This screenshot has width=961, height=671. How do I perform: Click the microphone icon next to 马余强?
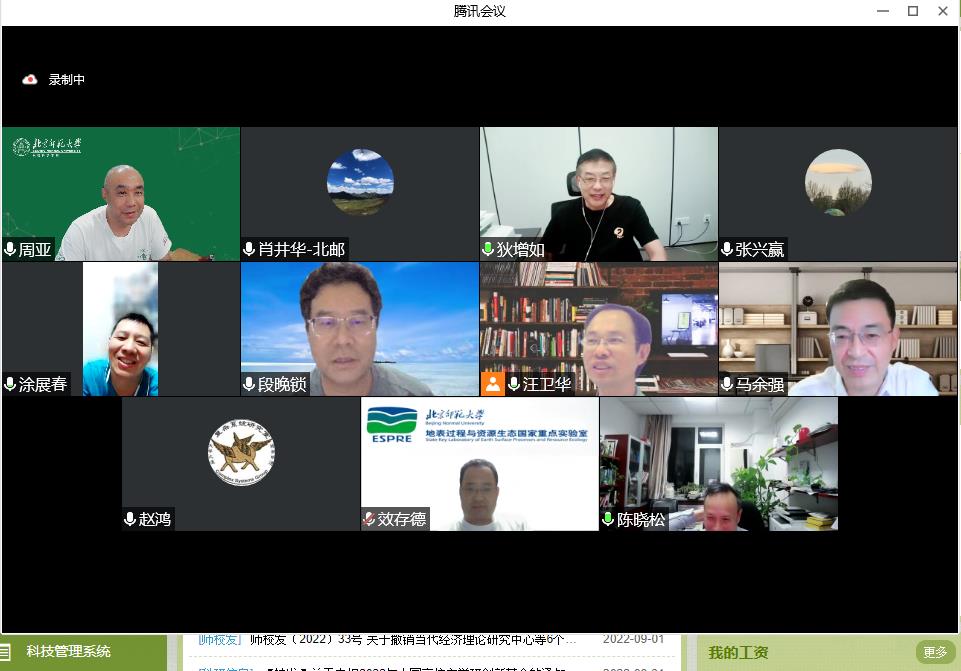[x=727, y=384]
